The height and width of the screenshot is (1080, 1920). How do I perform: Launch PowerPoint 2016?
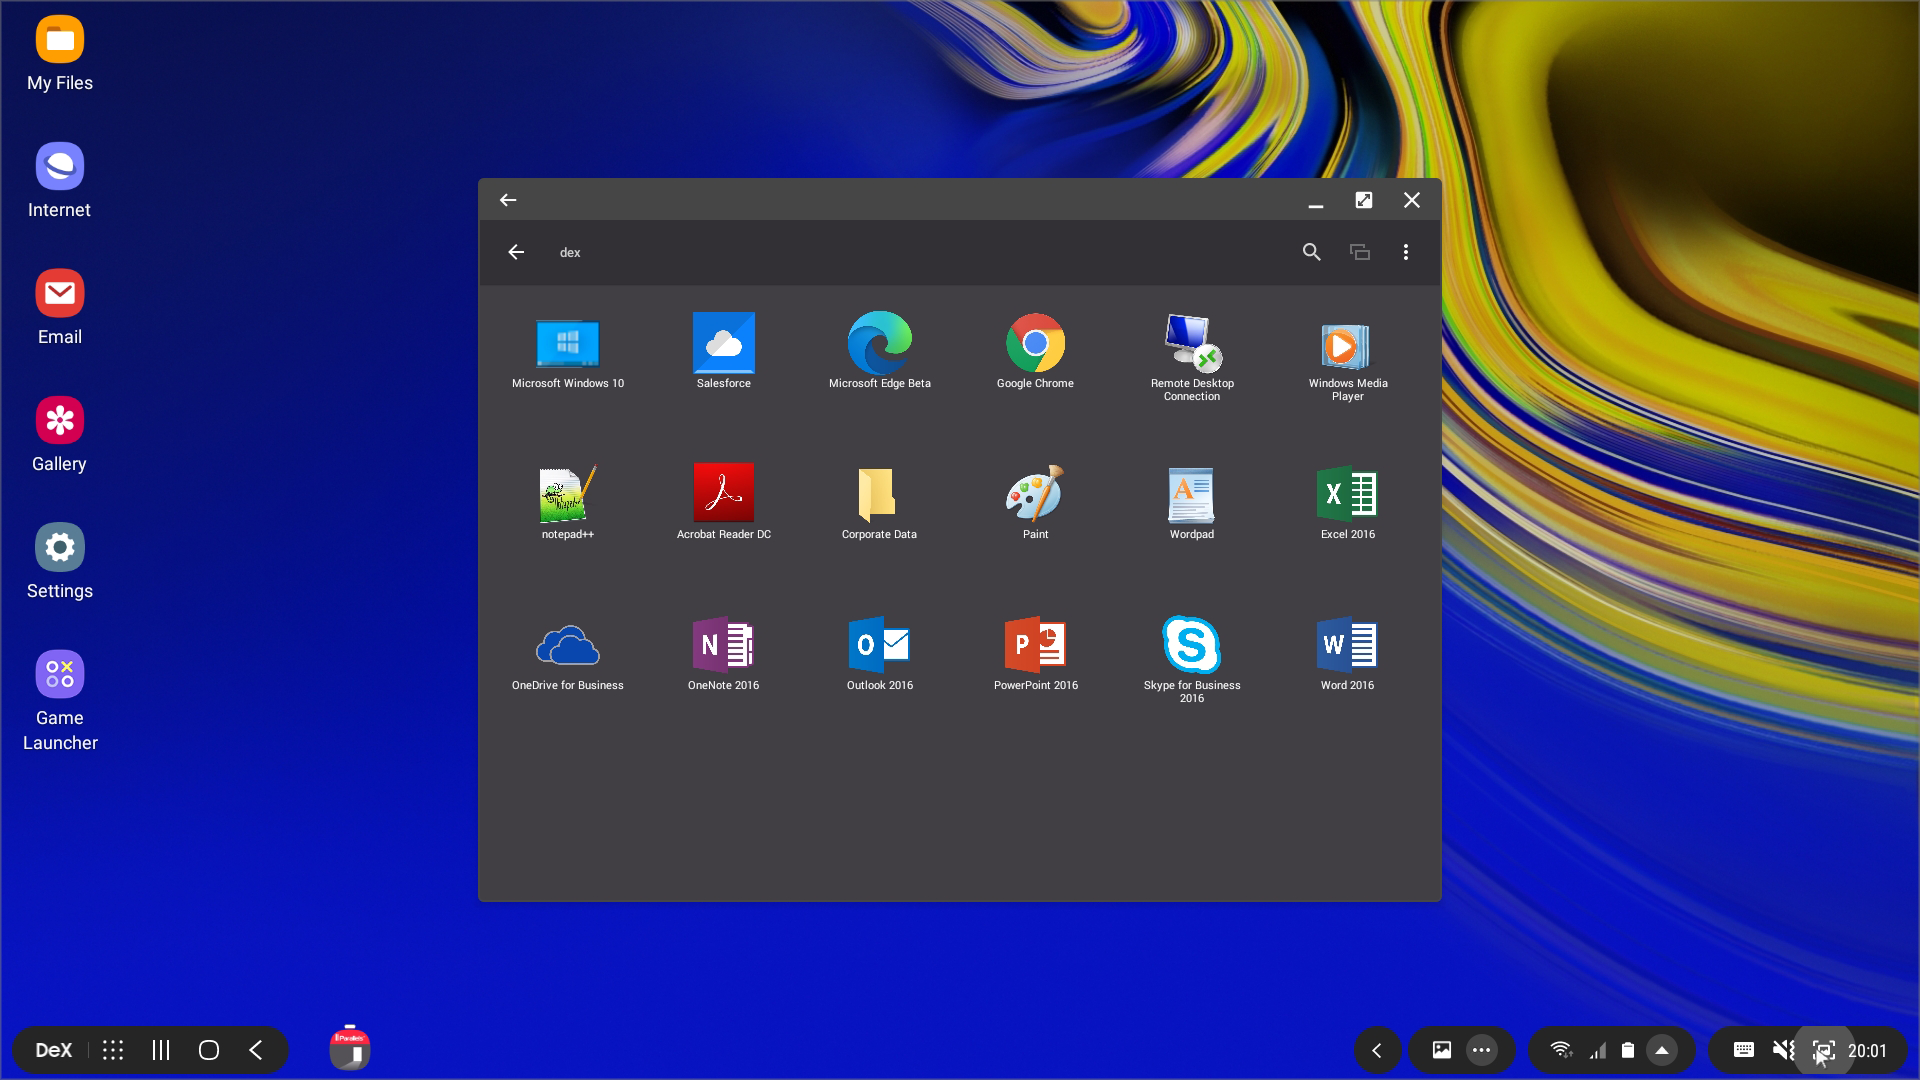coord(1035,645)
